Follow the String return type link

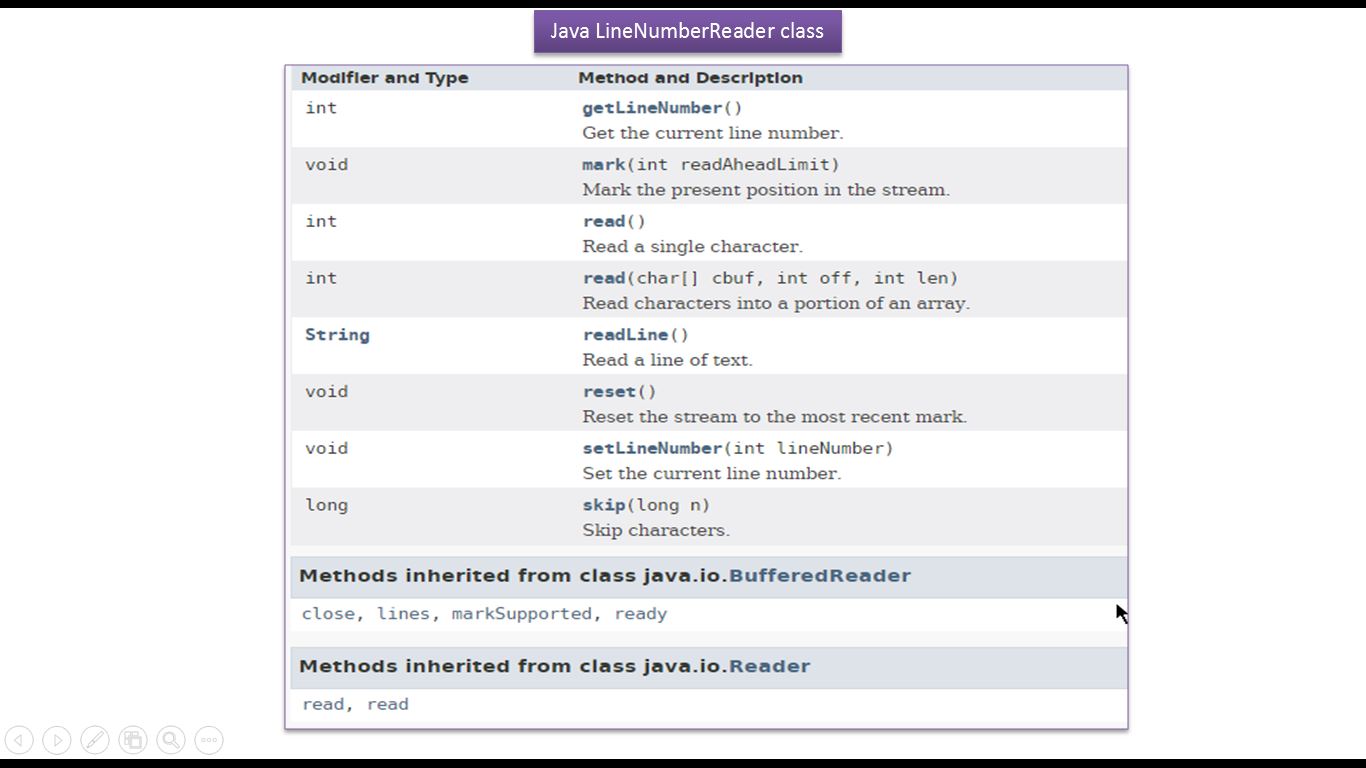tap(337, 335)
